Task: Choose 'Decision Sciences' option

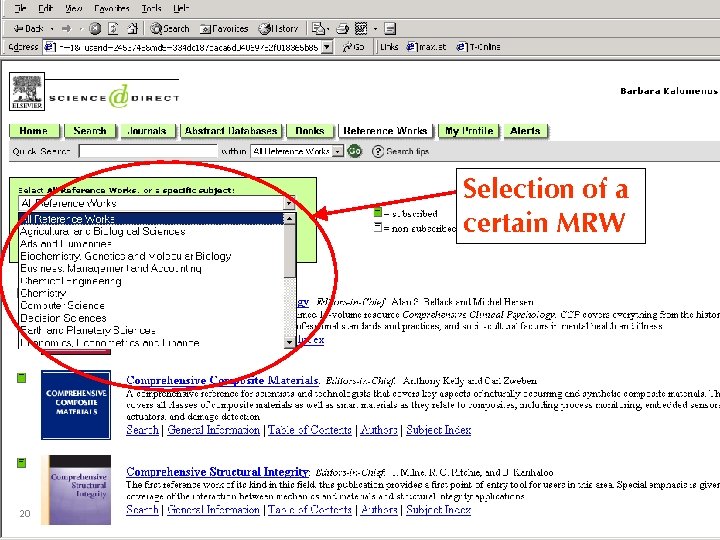Action: coord(151,318)
